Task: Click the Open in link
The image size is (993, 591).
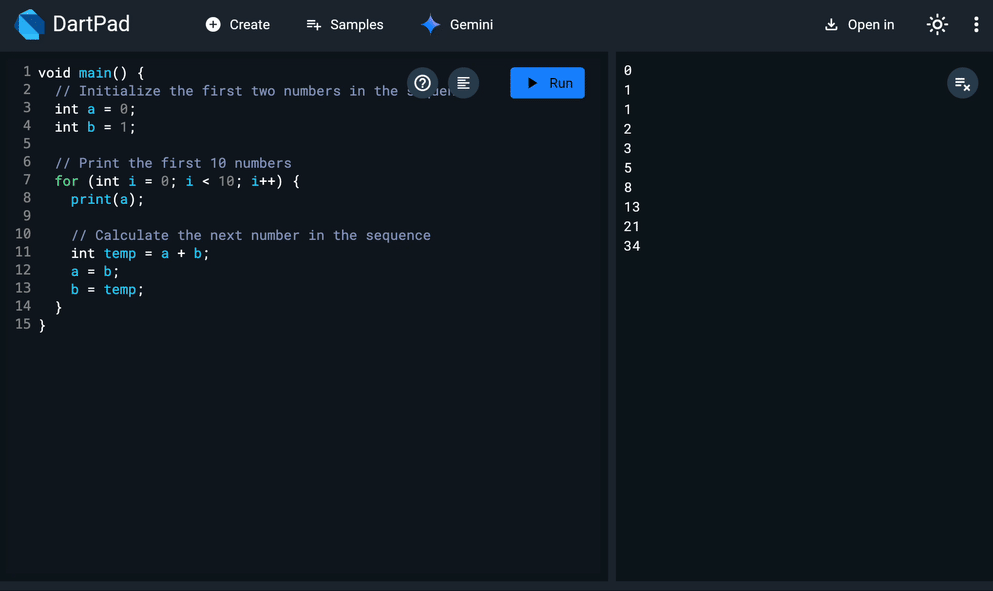Action: click(x=869, y=24)
